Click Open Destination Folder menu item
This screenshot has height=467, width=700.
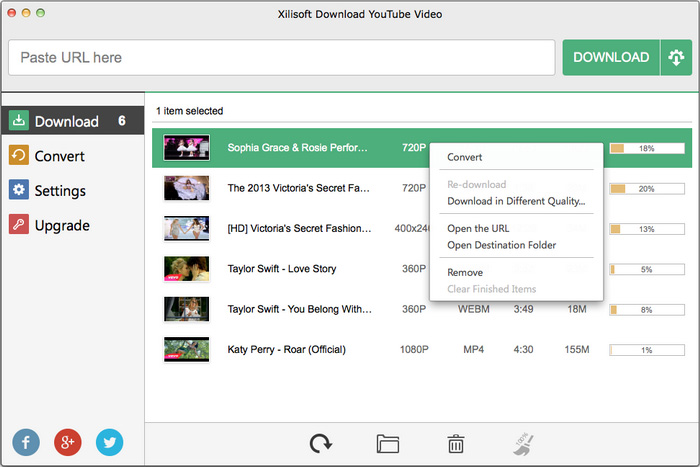(501, 245)
